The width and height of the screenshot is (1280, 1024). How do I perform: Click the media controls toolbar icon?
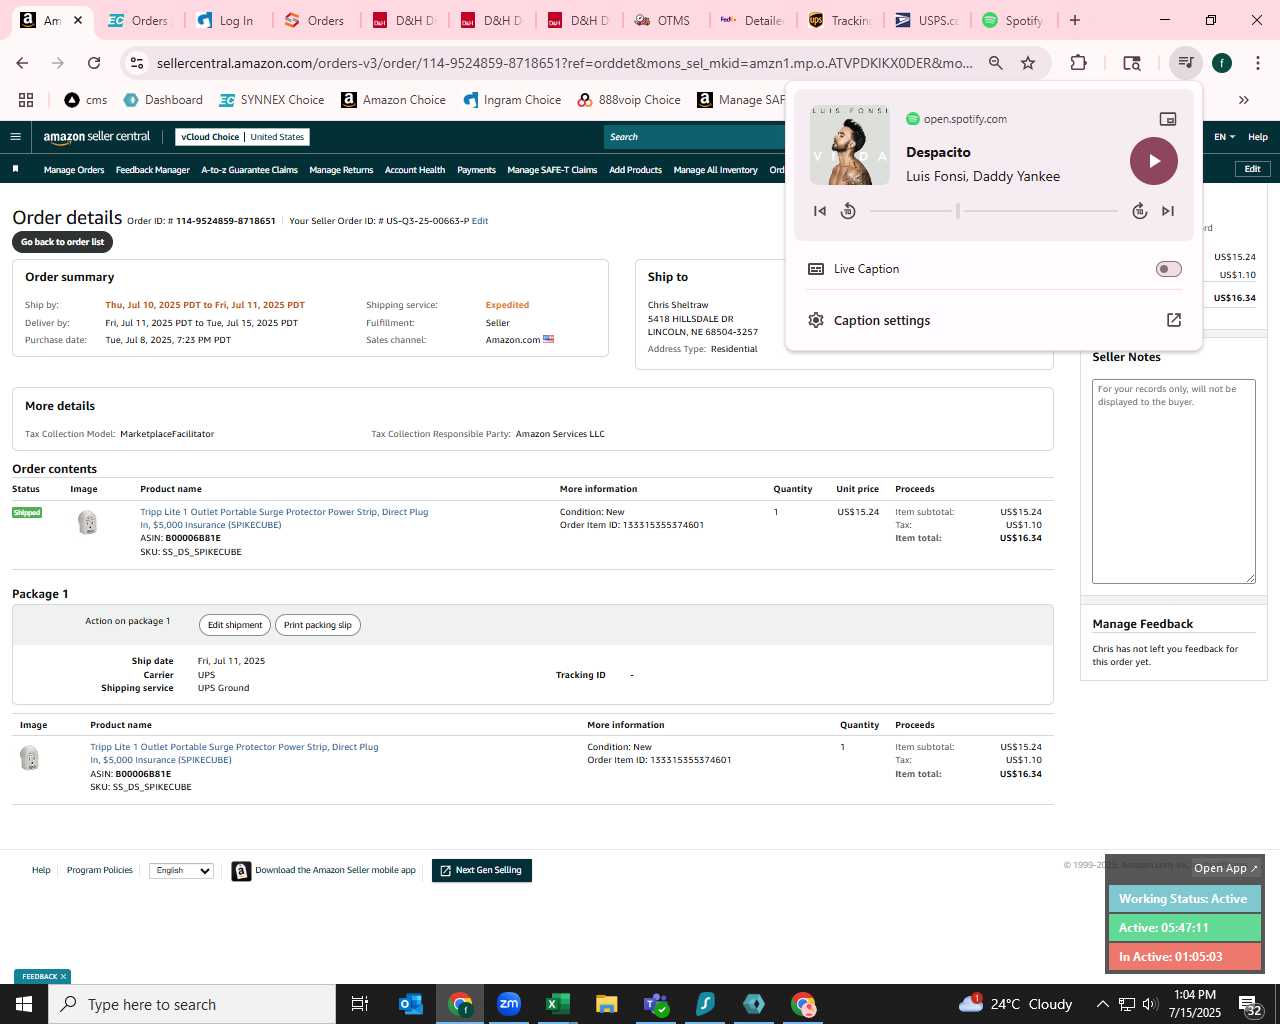click(x=1185, y=63)
